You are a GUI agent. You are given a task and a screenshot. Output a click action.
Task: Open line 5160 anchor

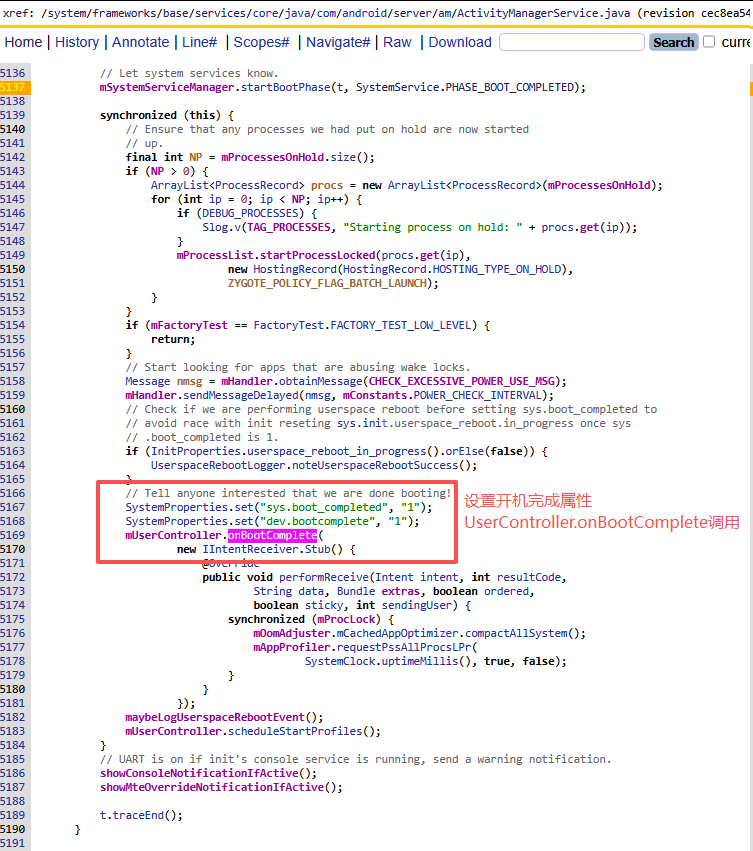point(13,409)
